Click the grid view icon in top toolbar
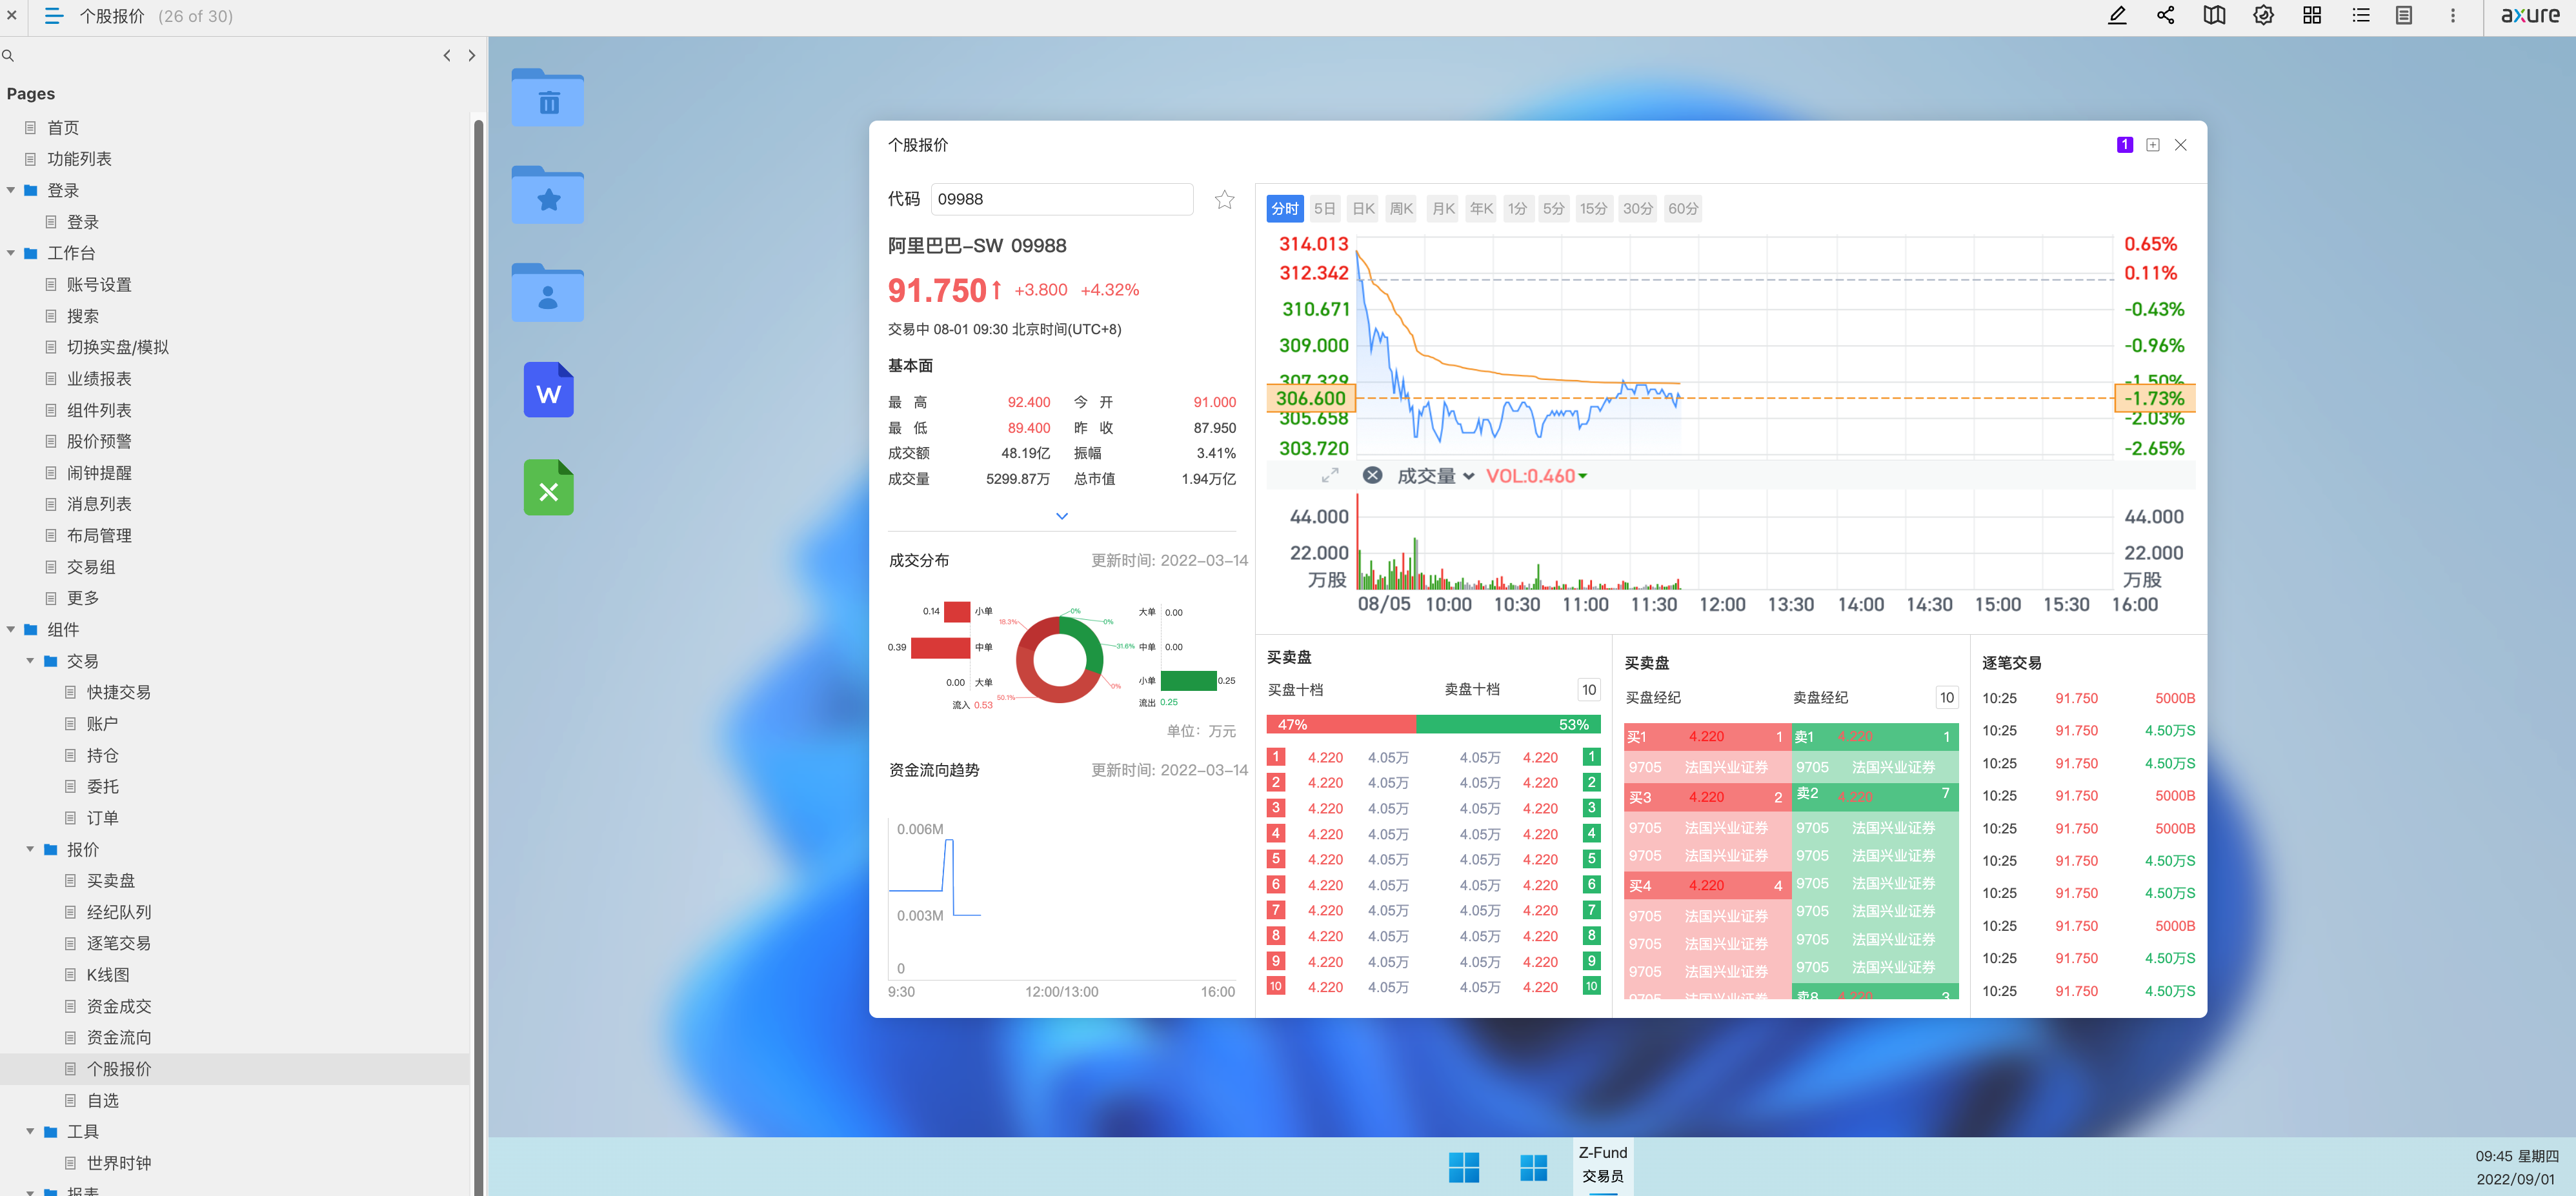Viewport: 2576px width, 1196px height. click(x=2312, y=16)
